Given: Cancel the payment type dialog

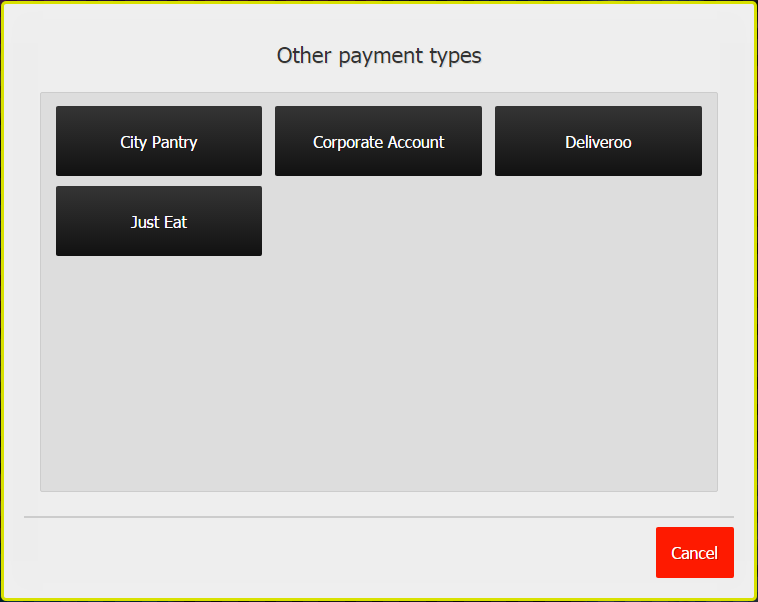Looking at the screenshot, I should 694,552.
